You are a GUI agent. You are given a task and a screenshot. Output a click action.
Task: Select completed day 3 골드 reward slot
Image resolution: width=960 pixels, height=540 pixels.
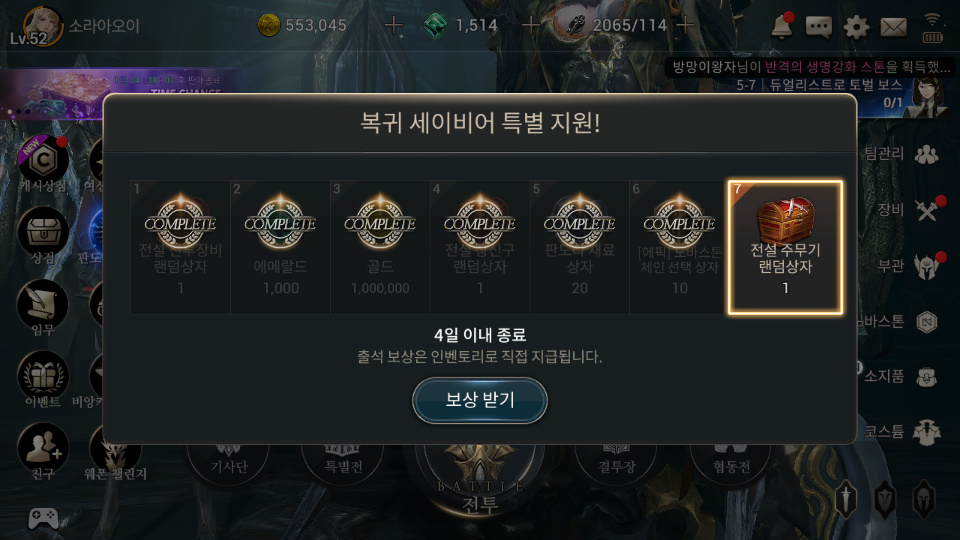(x=380, y=247)
